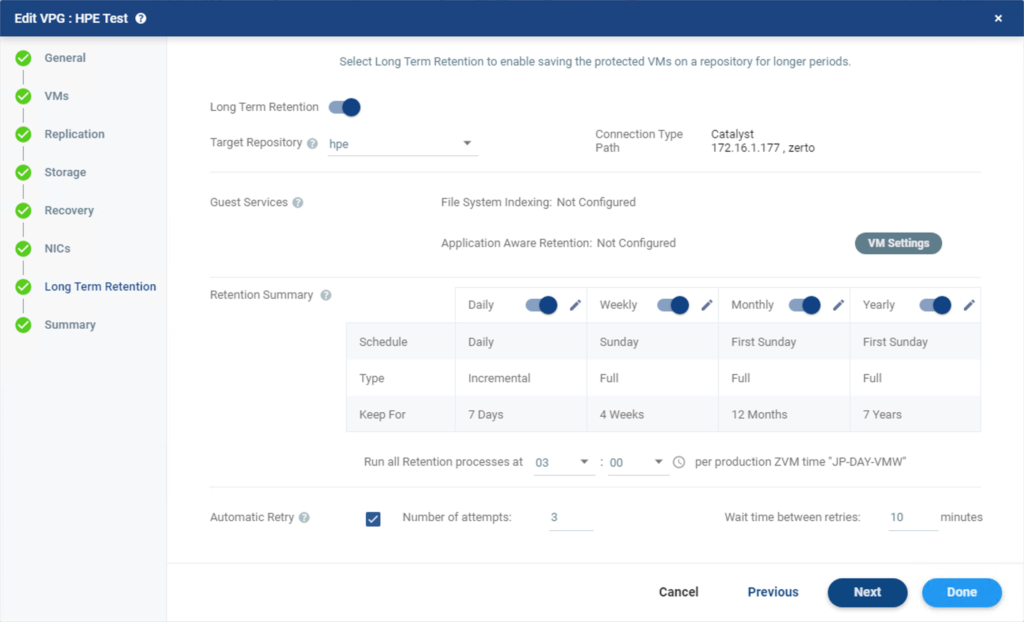Viewport: 1024px width, 622px height.
Task: Click the Cancel button
Action: pyautogui.click(x=679, y=592)
